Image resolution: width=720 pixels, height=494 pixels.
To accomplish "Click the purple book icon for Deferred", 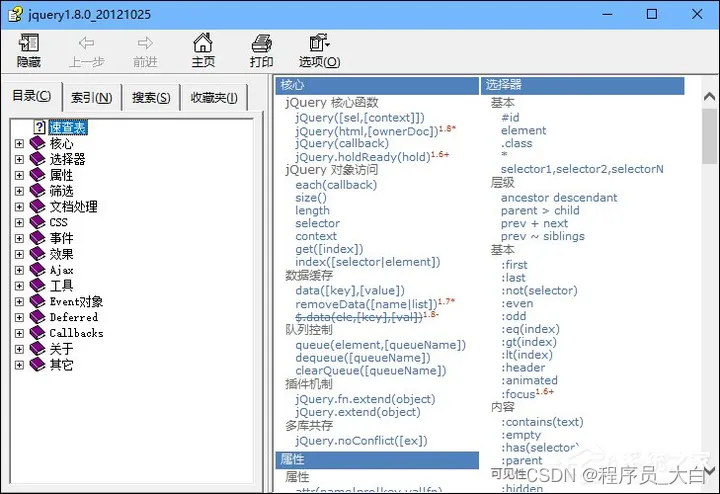I will point(37,317).
